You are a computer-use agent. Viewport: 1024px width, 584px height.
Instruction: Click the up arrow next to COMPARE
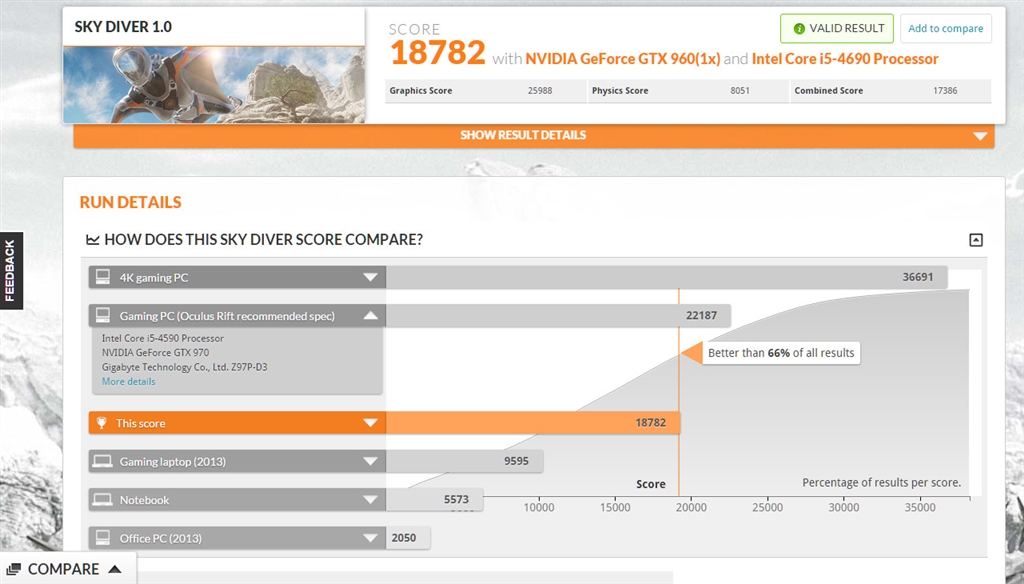(x=114, y=569)
